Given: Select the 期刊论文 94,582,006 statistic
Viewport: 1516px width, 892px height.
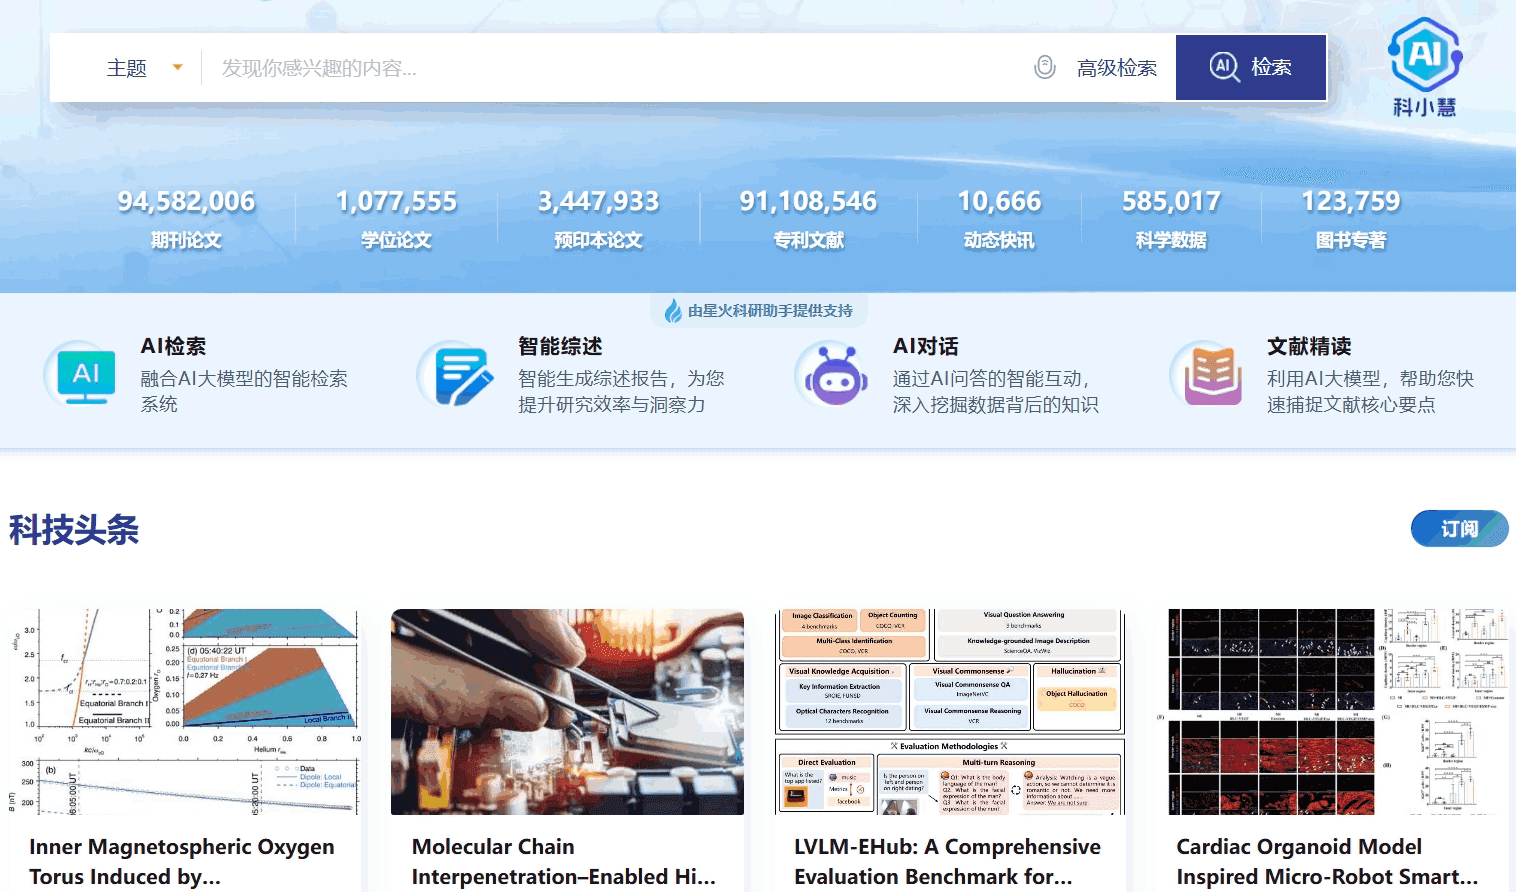Looking at the screenshot, I should click(x=186, y=219).
